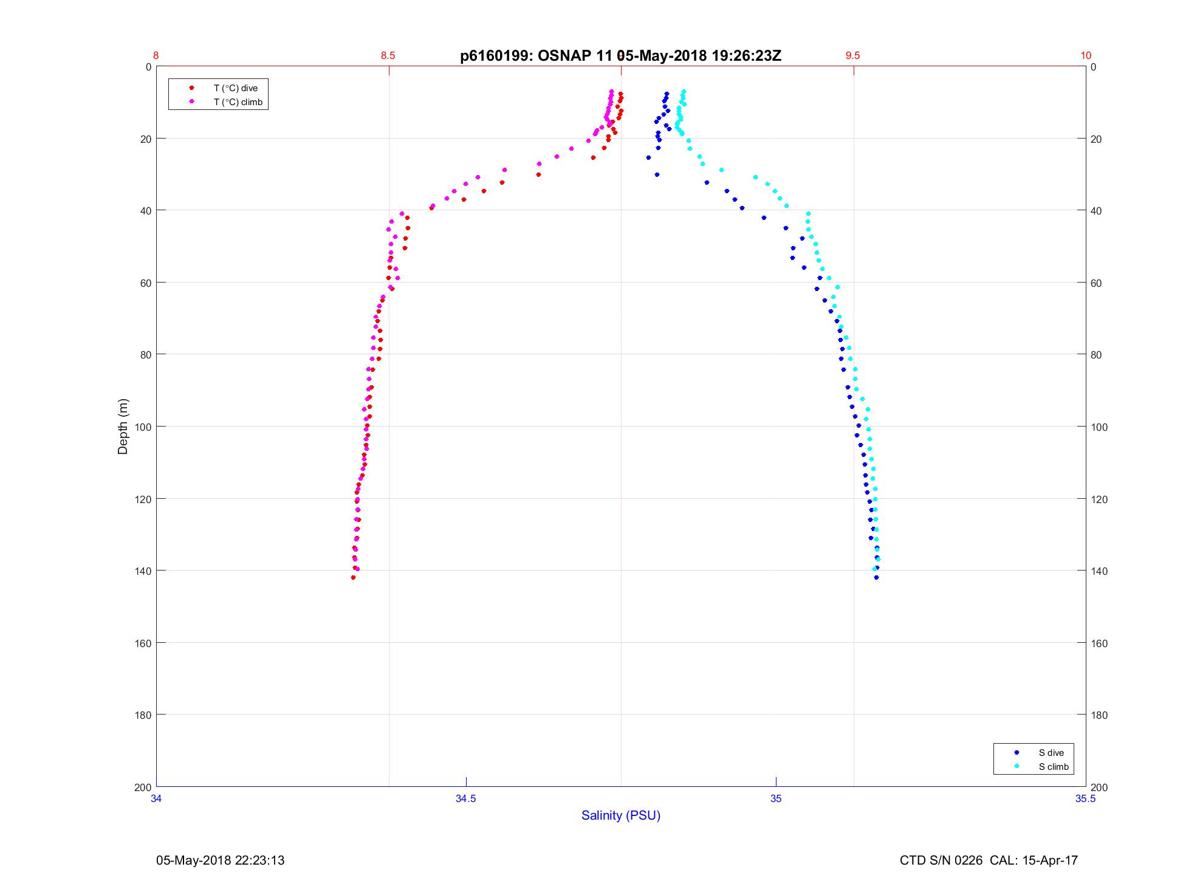This screenshot has width=1200, height=885.
Task: Click the magenta climb marker in temperature legend
Action: click(x=191, y=102)
